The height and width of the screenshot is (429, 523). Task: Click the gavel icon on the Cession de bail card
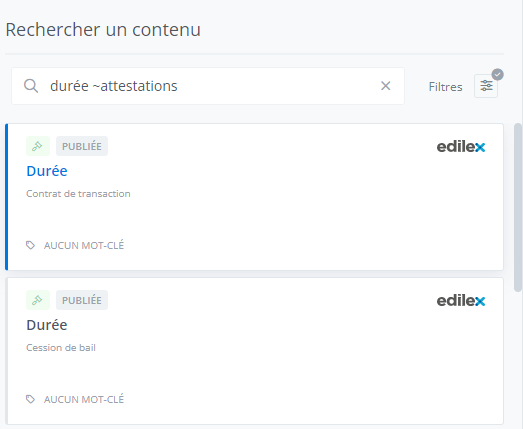click(38, 300)
